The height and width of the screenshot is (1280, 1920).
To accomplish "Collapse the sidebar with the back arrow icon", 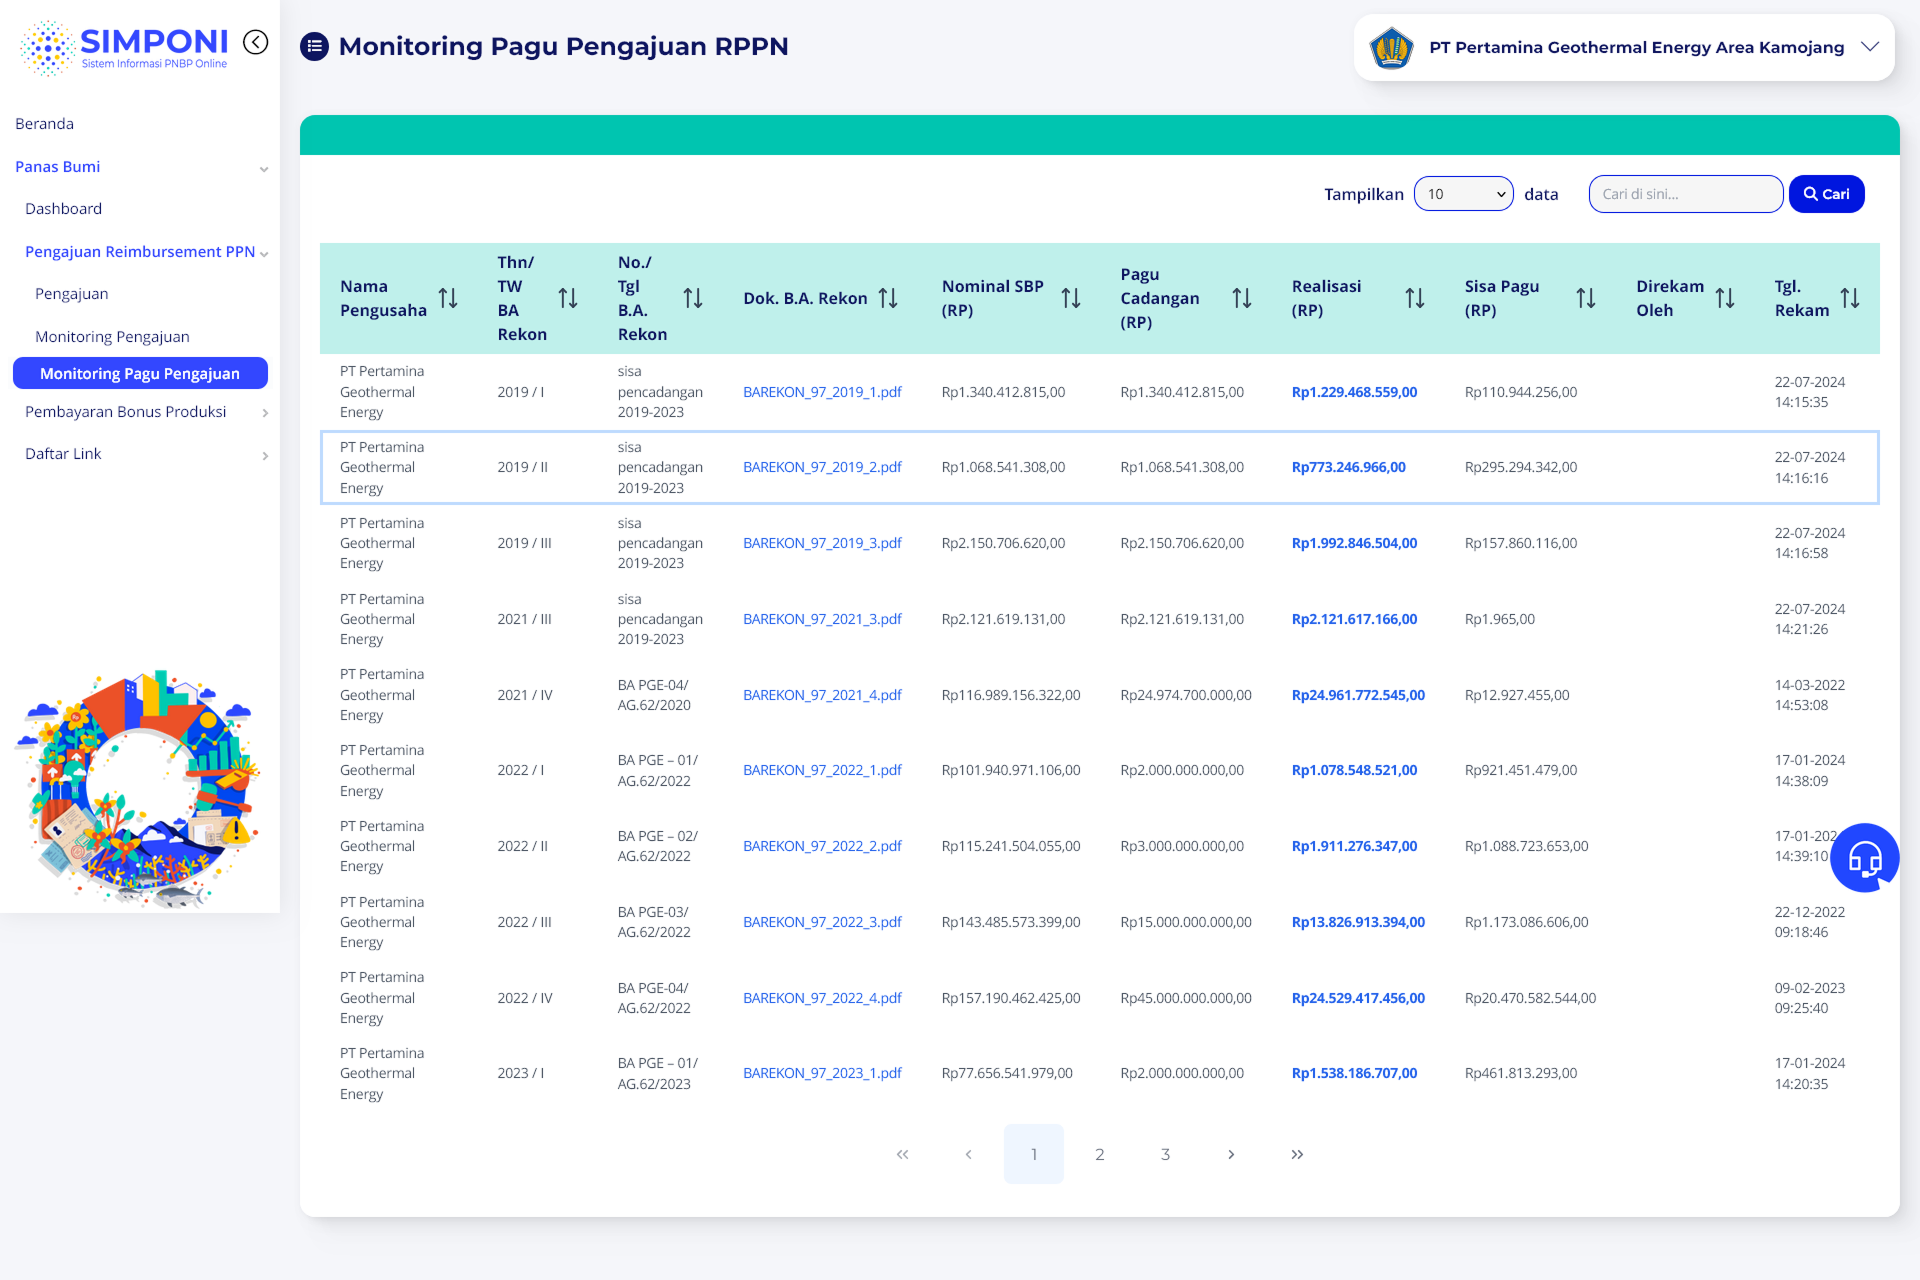I will (256, 42).
